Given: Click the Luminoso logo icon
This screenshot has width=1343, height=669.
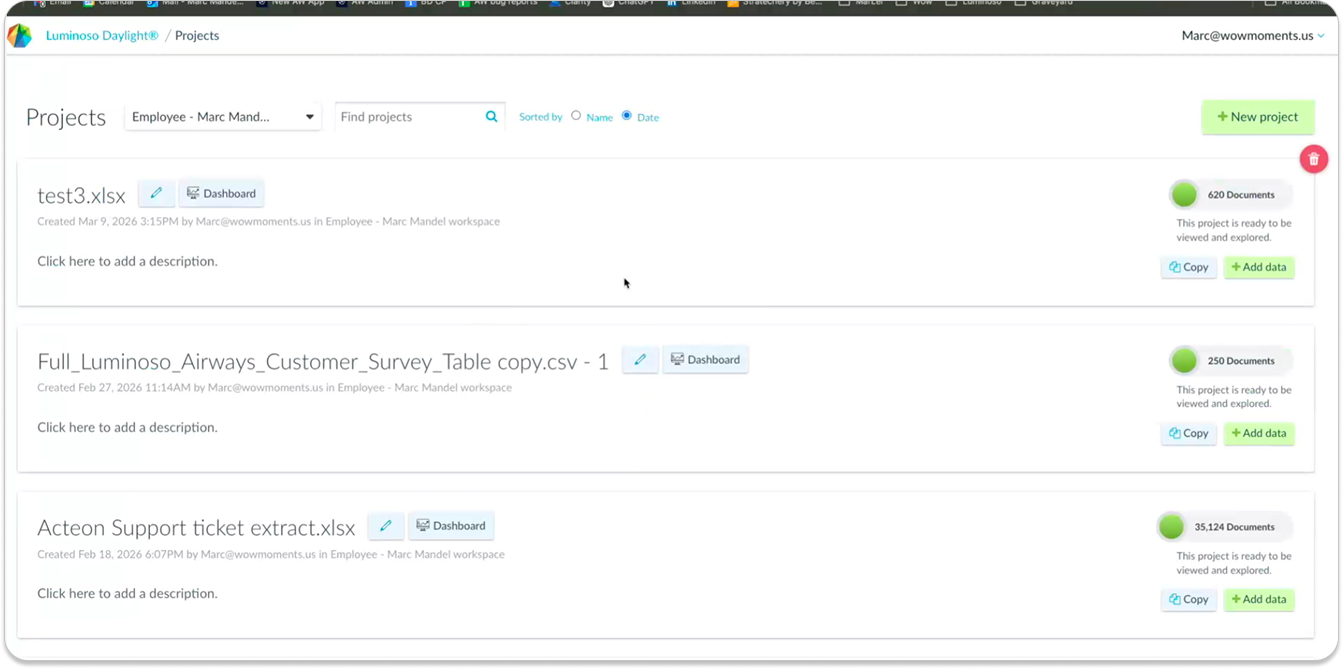Looking at the screenshot, I should point(19,36).
